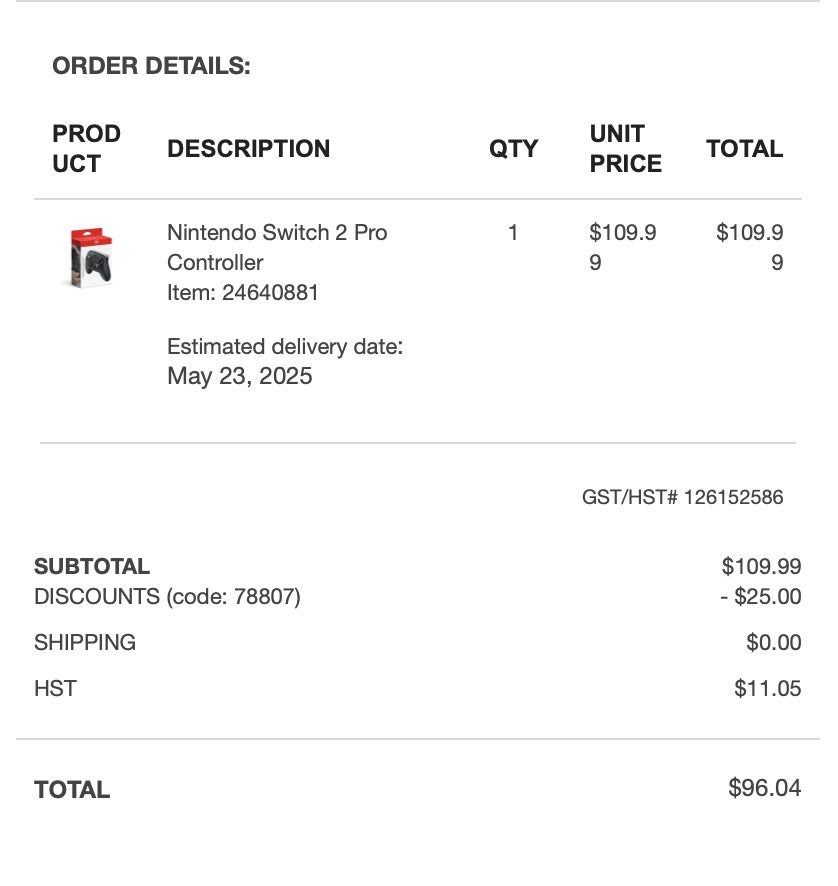Select the HST amount $11.05
This screenshot has height=886, width=838.
click(767, 689)
